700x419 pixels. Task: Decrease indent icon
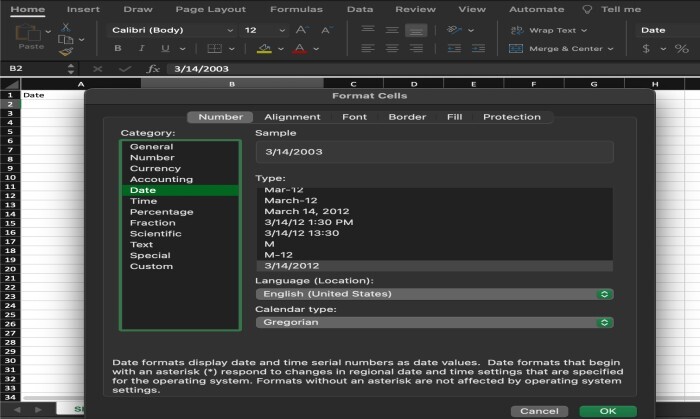(454, 48)
